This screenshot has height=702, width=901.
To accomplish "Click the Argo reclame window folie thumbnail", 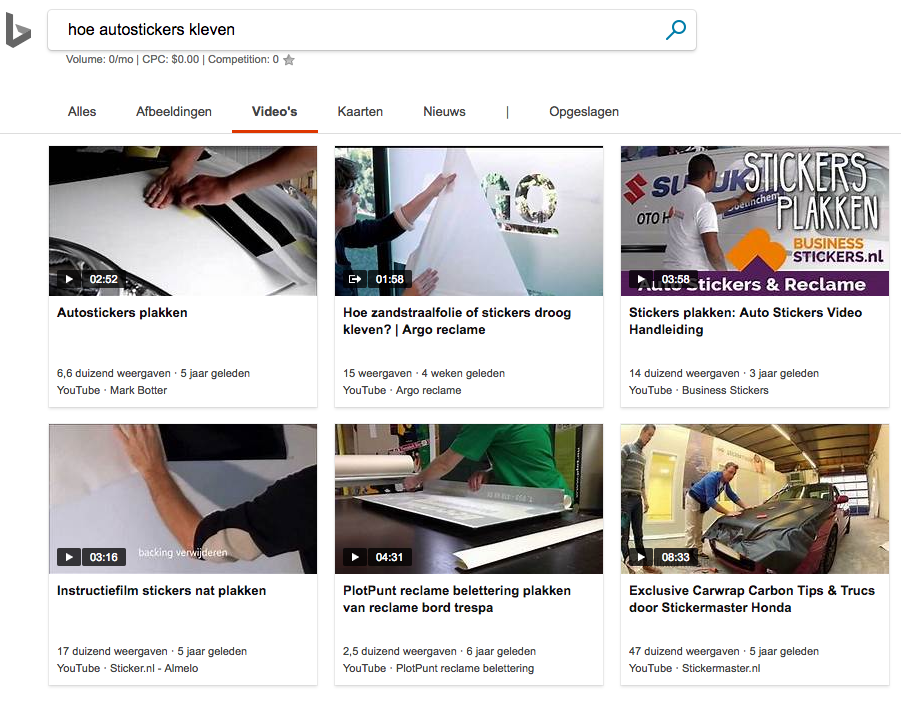I will pos(469,221).
